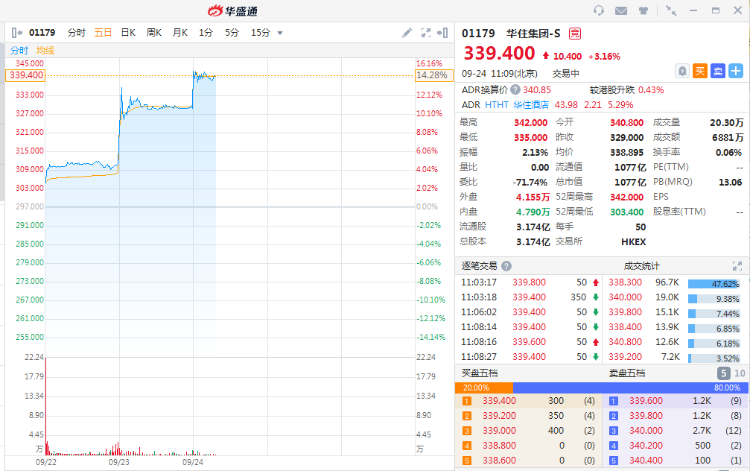Open the skin theme shirt icon
750x471 pixels.
643,11
